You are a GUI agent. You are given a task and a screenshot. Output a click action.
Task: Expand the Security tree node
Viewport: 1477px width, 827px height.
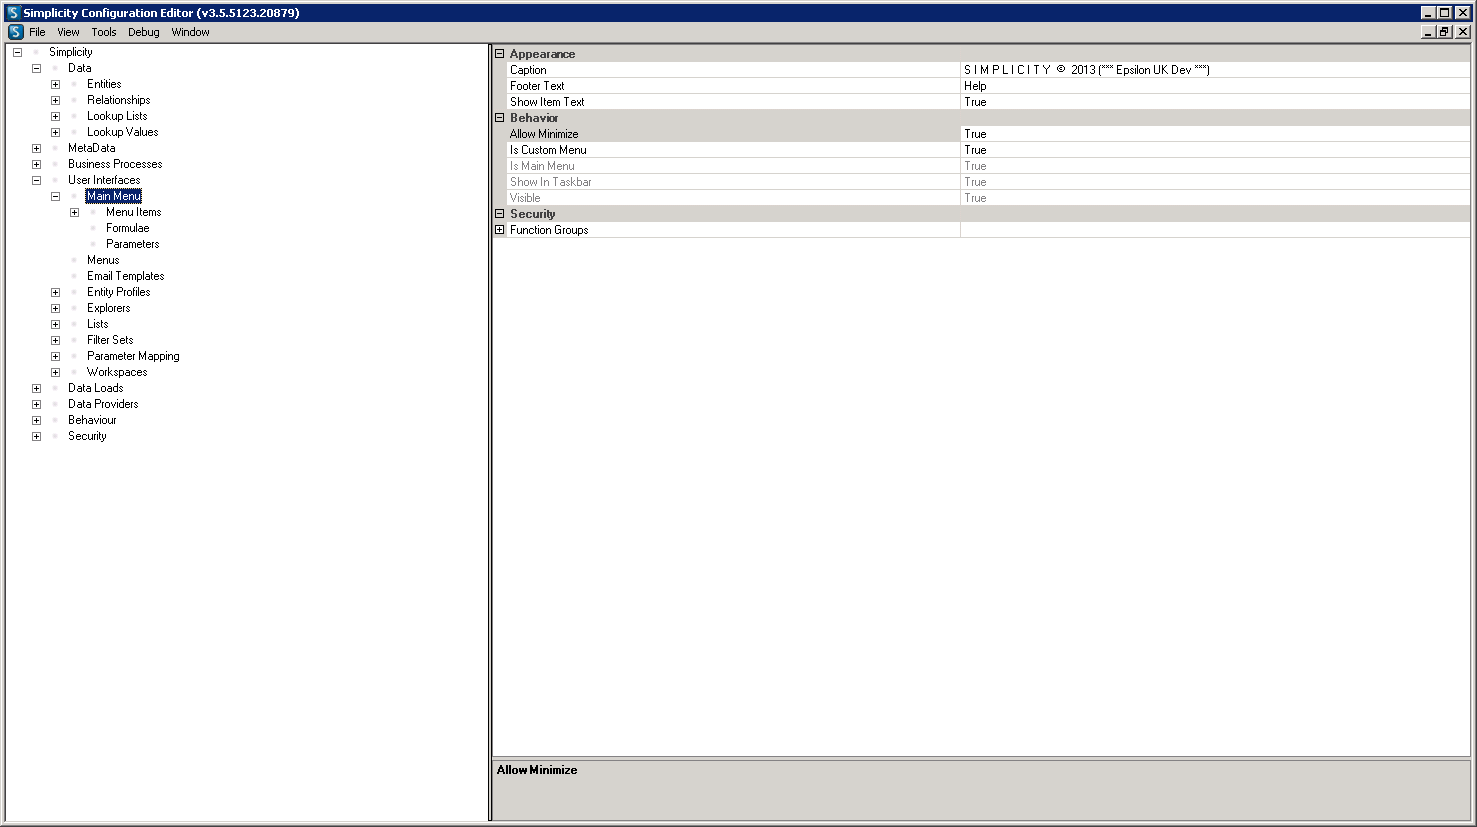[36, 436]
